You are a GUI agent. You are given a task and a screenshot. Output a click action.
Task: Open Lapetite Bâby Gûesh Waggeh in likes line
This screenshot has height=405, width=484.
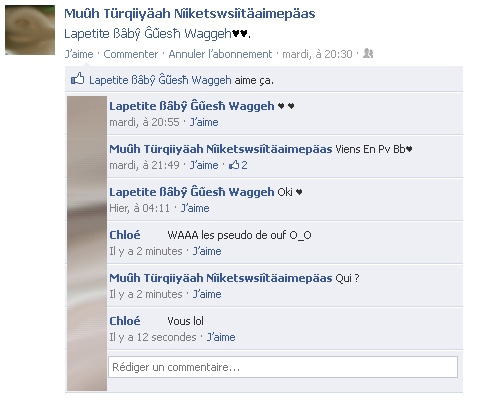pos(160,80)
